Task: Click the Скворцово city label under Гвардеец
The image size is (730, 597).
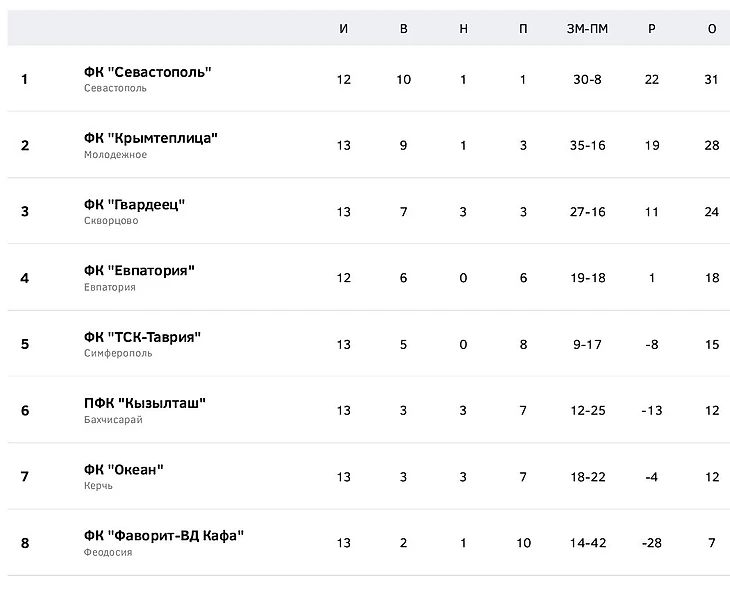Action: tap(113, 221)
